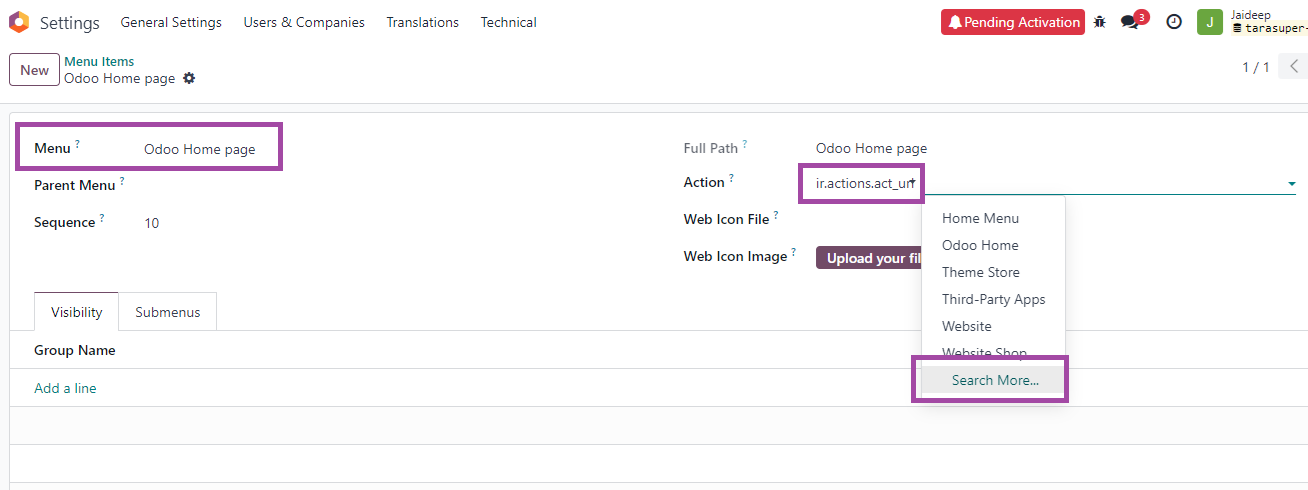Click the Full Path help question mark

click(x=744, y=144)
